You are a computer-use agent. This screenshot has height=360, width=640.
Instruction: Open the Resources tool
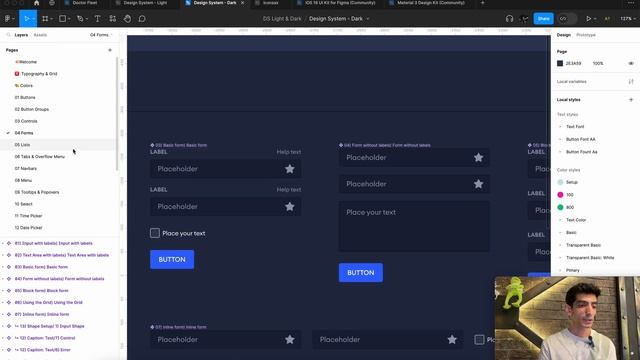point(113,18)
